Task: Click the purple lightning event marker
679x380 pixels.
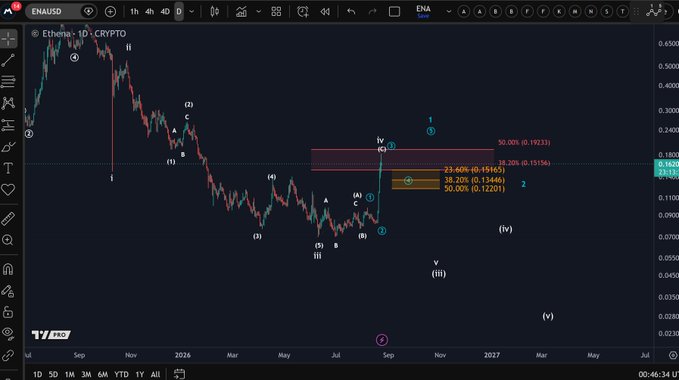Action: [x=382, y=340]
